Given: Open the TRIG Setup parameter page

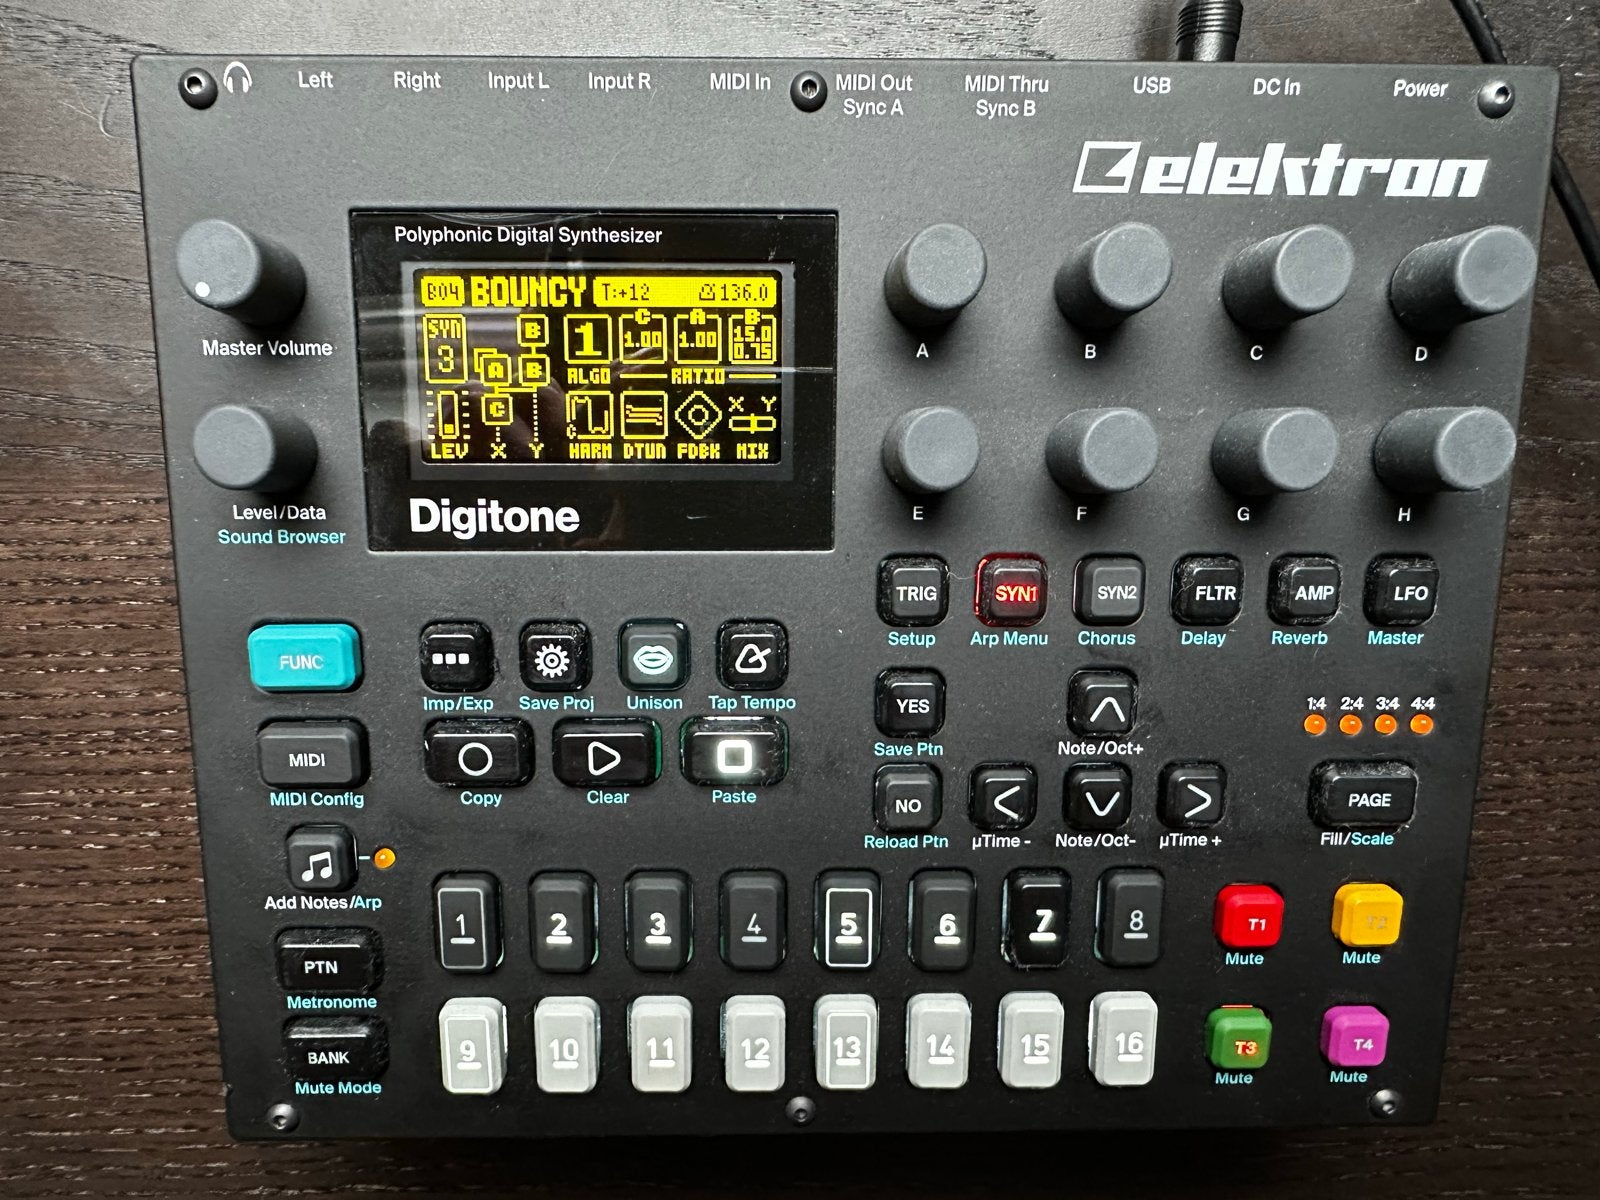Looking at the screenshot, I should (x=914, y=593).
